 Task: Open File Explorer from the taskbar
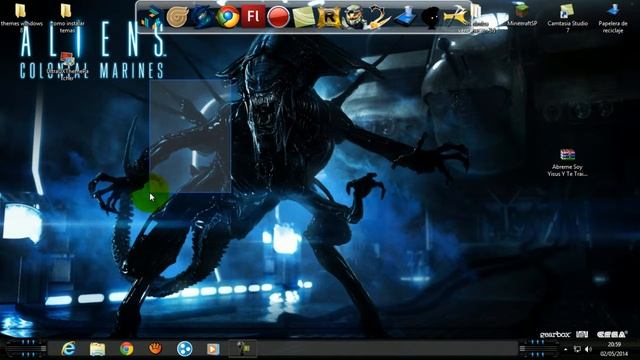[97, 349]
